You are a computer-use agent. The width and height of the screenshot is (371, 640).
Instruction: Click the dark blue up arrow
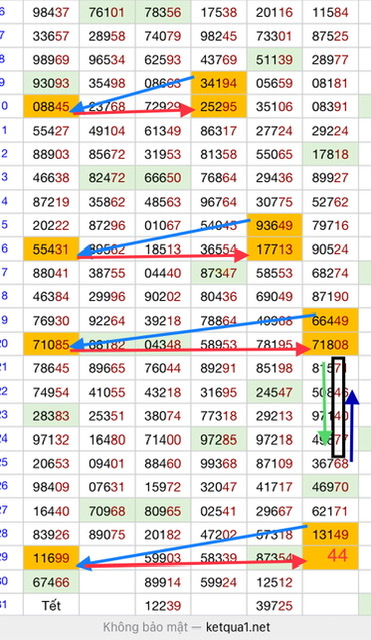352,425
